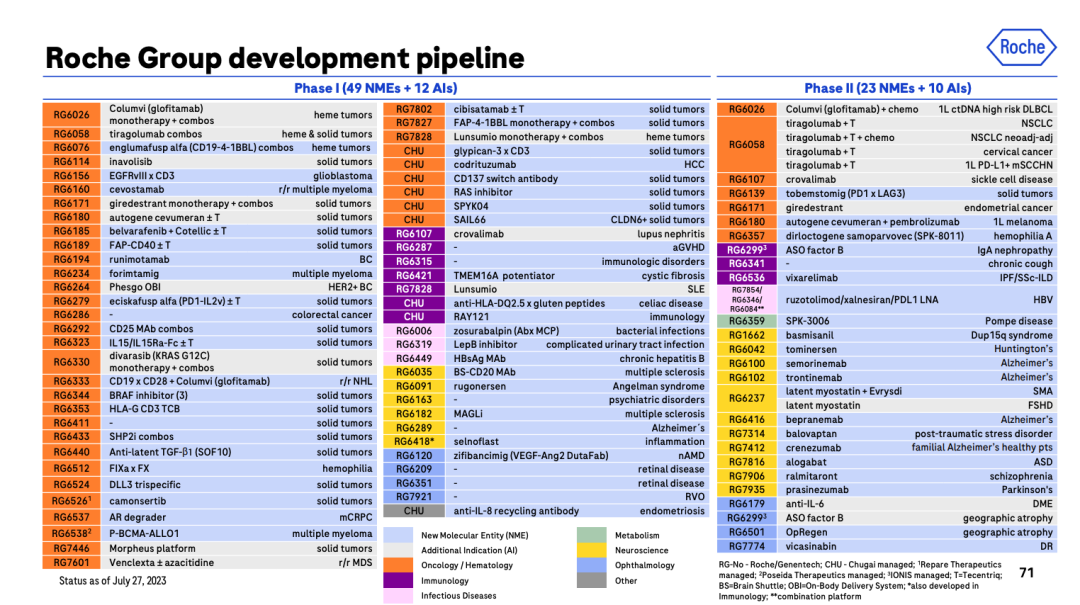The height and width of the screenshot is (605, 1080).
Task: Select the zosurabalpin (Abx MCP) entry
Action: (x=506, y=331)
